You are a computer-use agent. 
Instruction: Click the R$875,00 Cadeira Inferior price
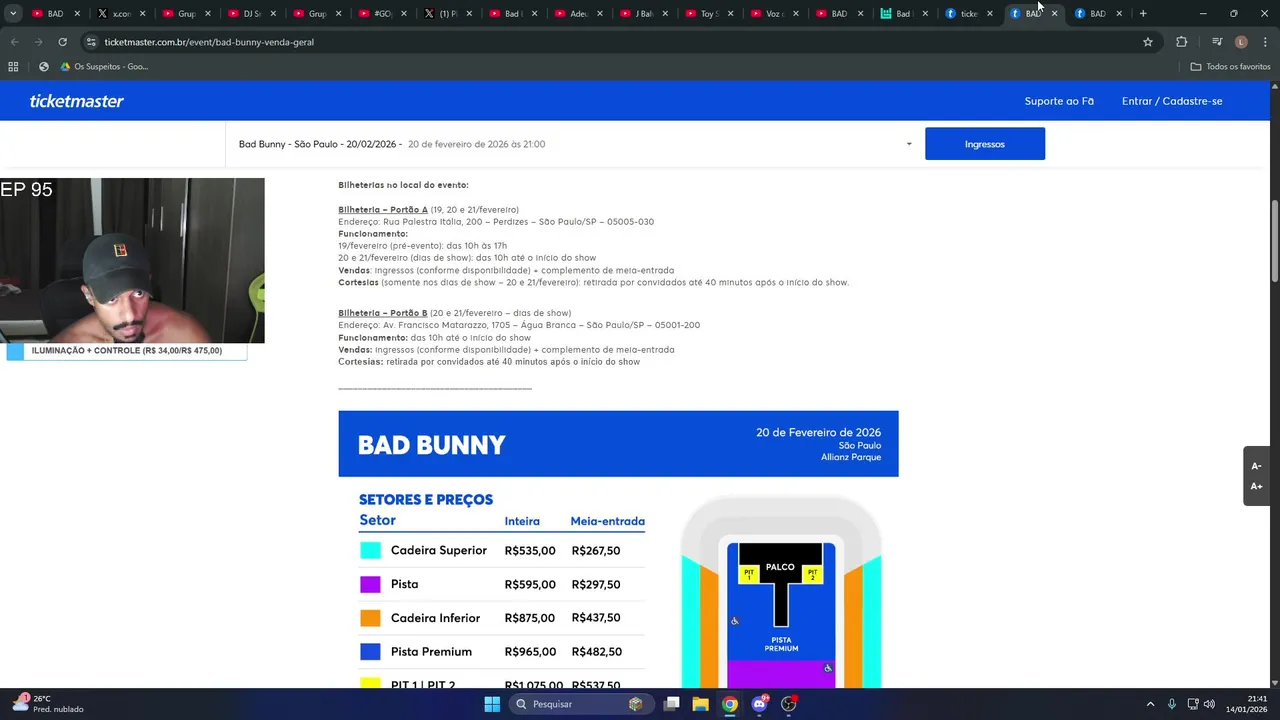530,618
